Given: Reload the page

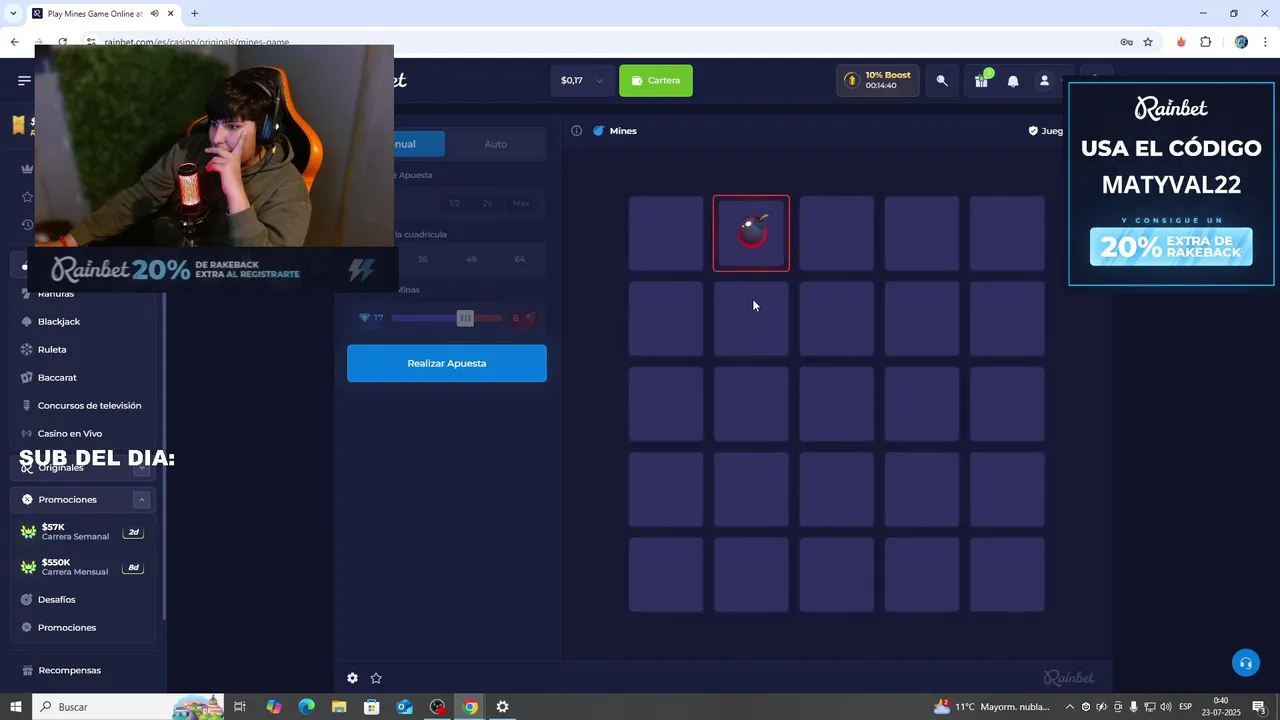Looking at the screenshot, I should click(62, 42).
